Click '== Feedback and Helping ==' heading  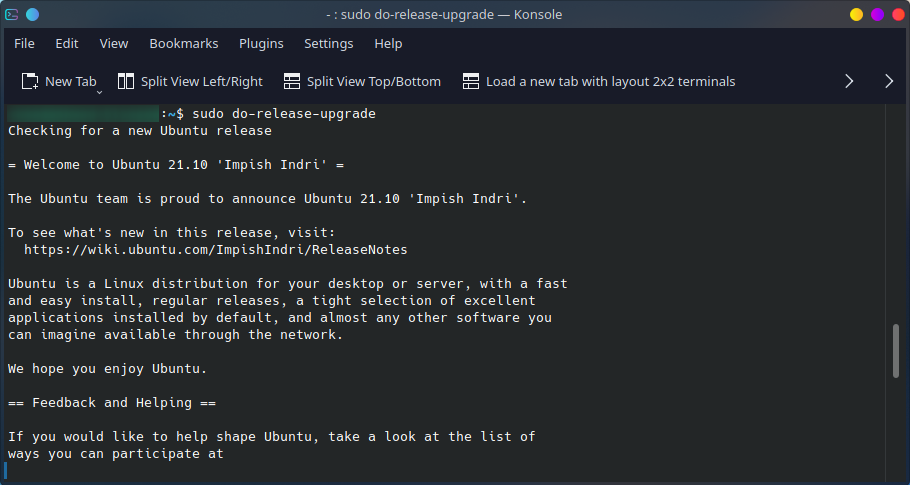click(x=112, y=403)
